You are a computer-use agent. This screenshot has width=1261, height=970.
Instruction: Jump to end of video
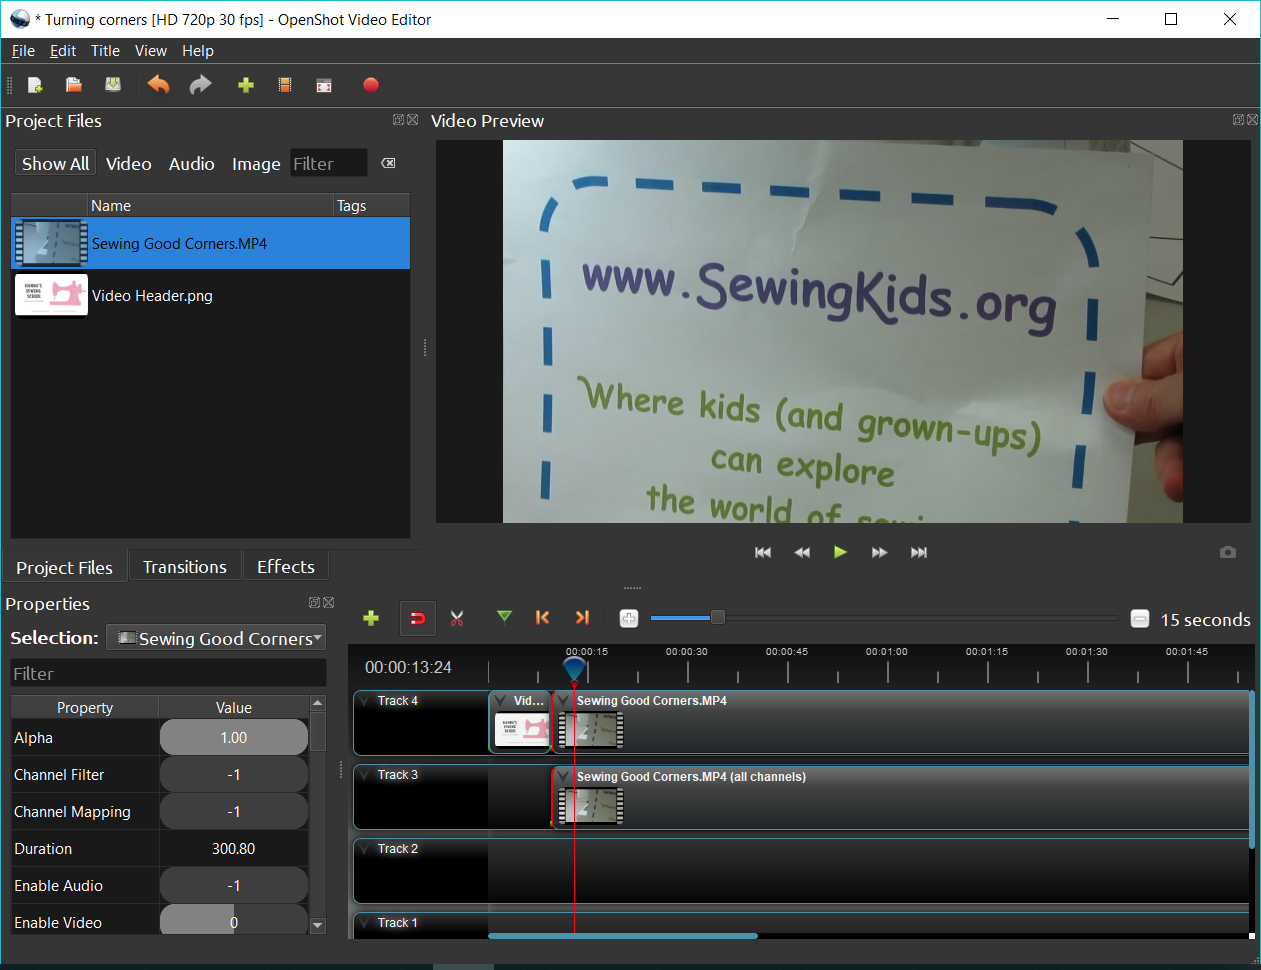click(919, 552)
